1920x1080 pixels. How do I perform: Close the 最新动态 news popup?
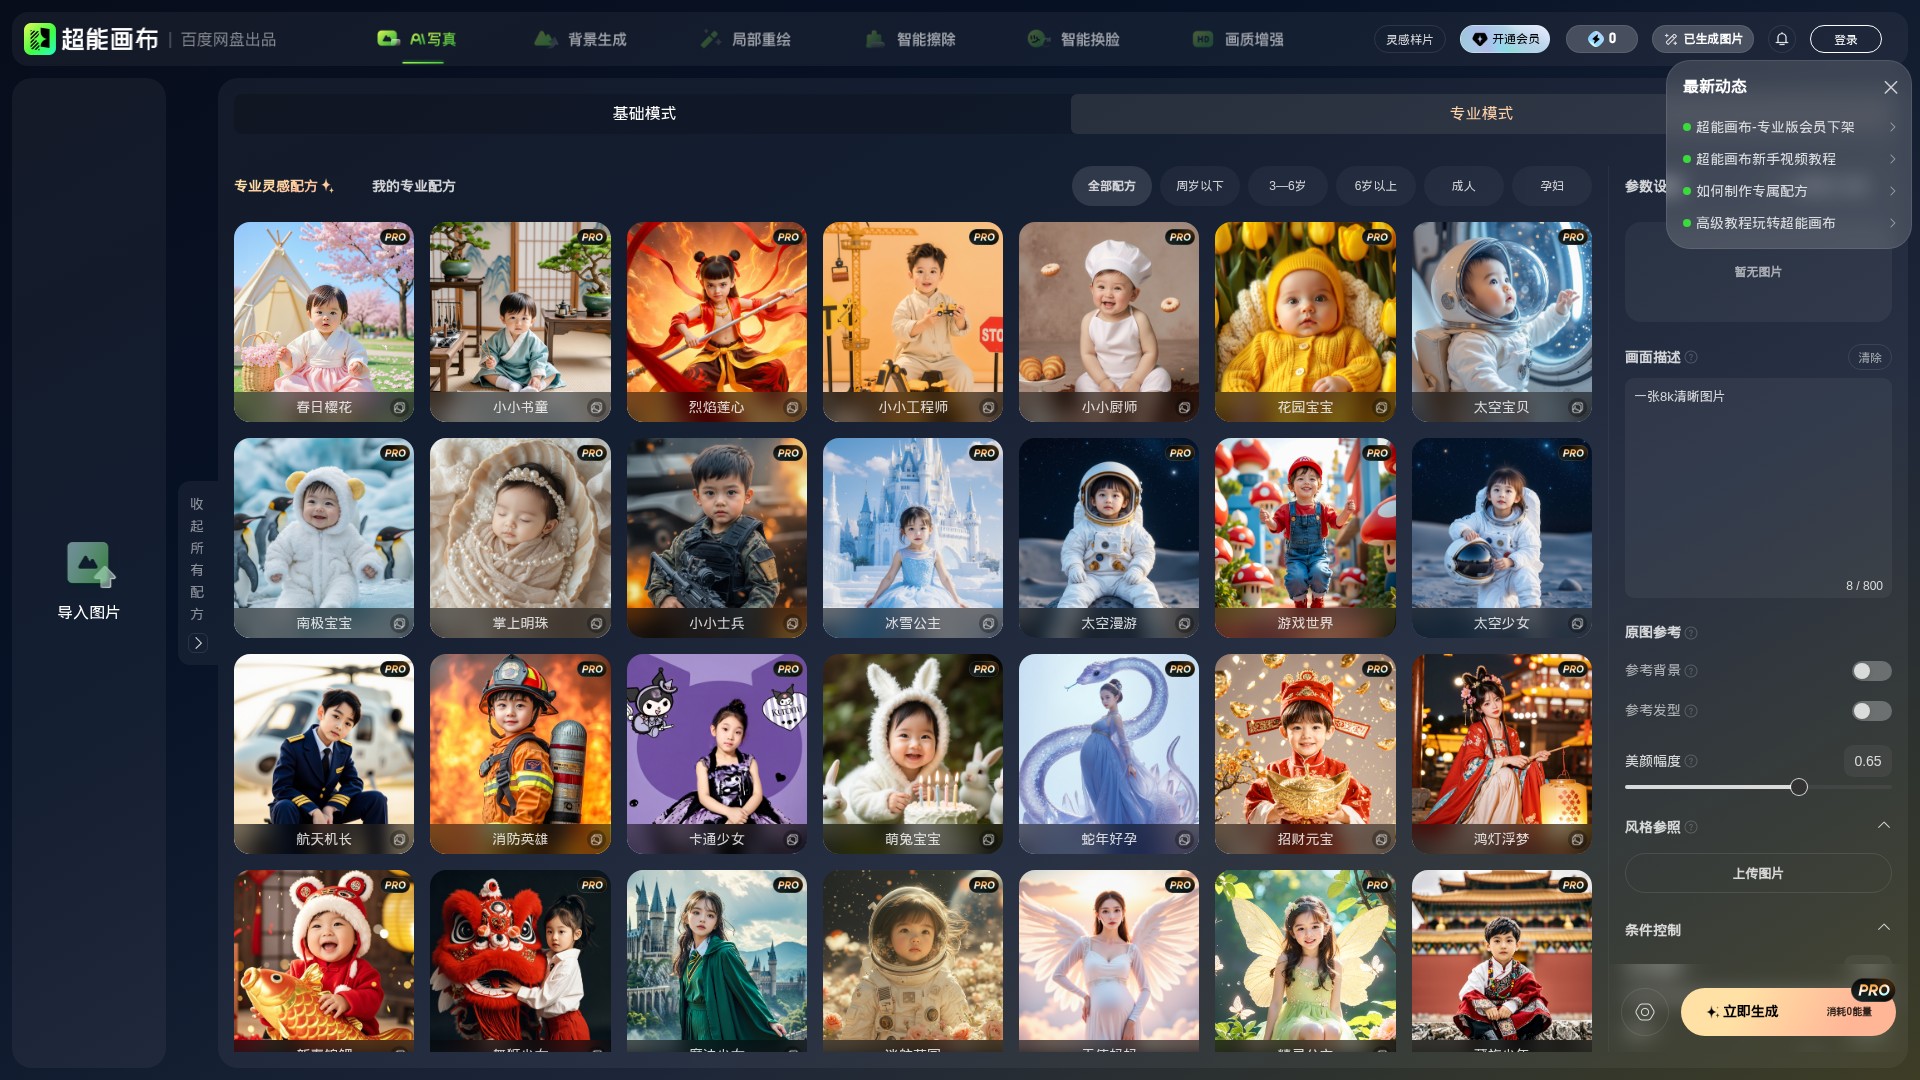(x=1890, y=87)
